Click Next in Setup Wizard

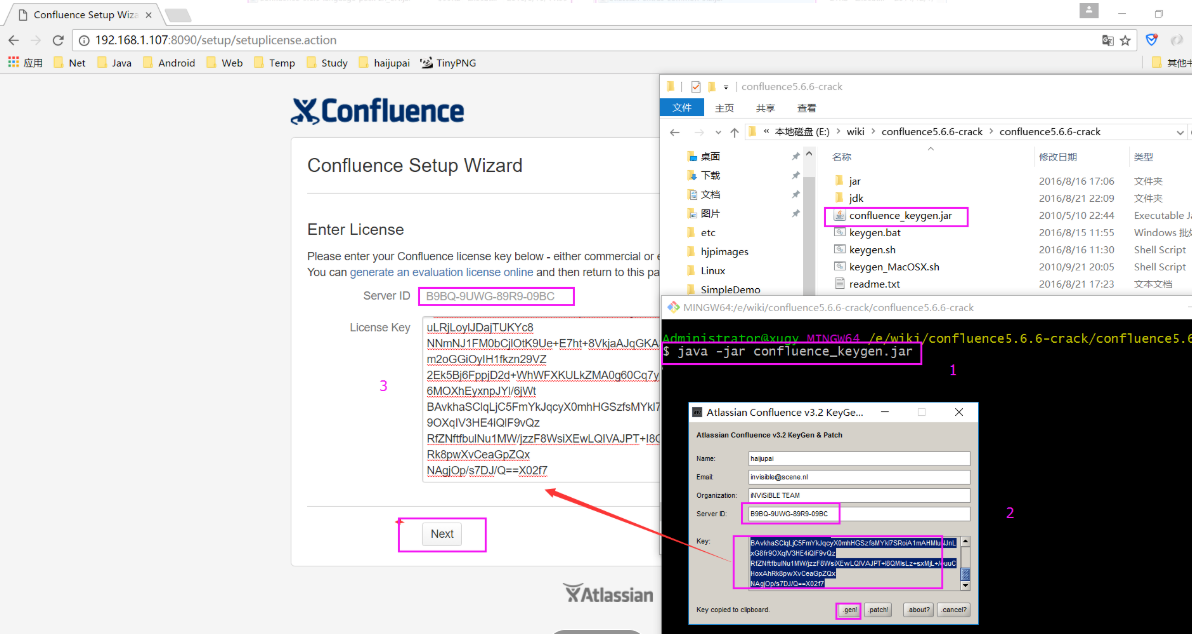point(442,534)
